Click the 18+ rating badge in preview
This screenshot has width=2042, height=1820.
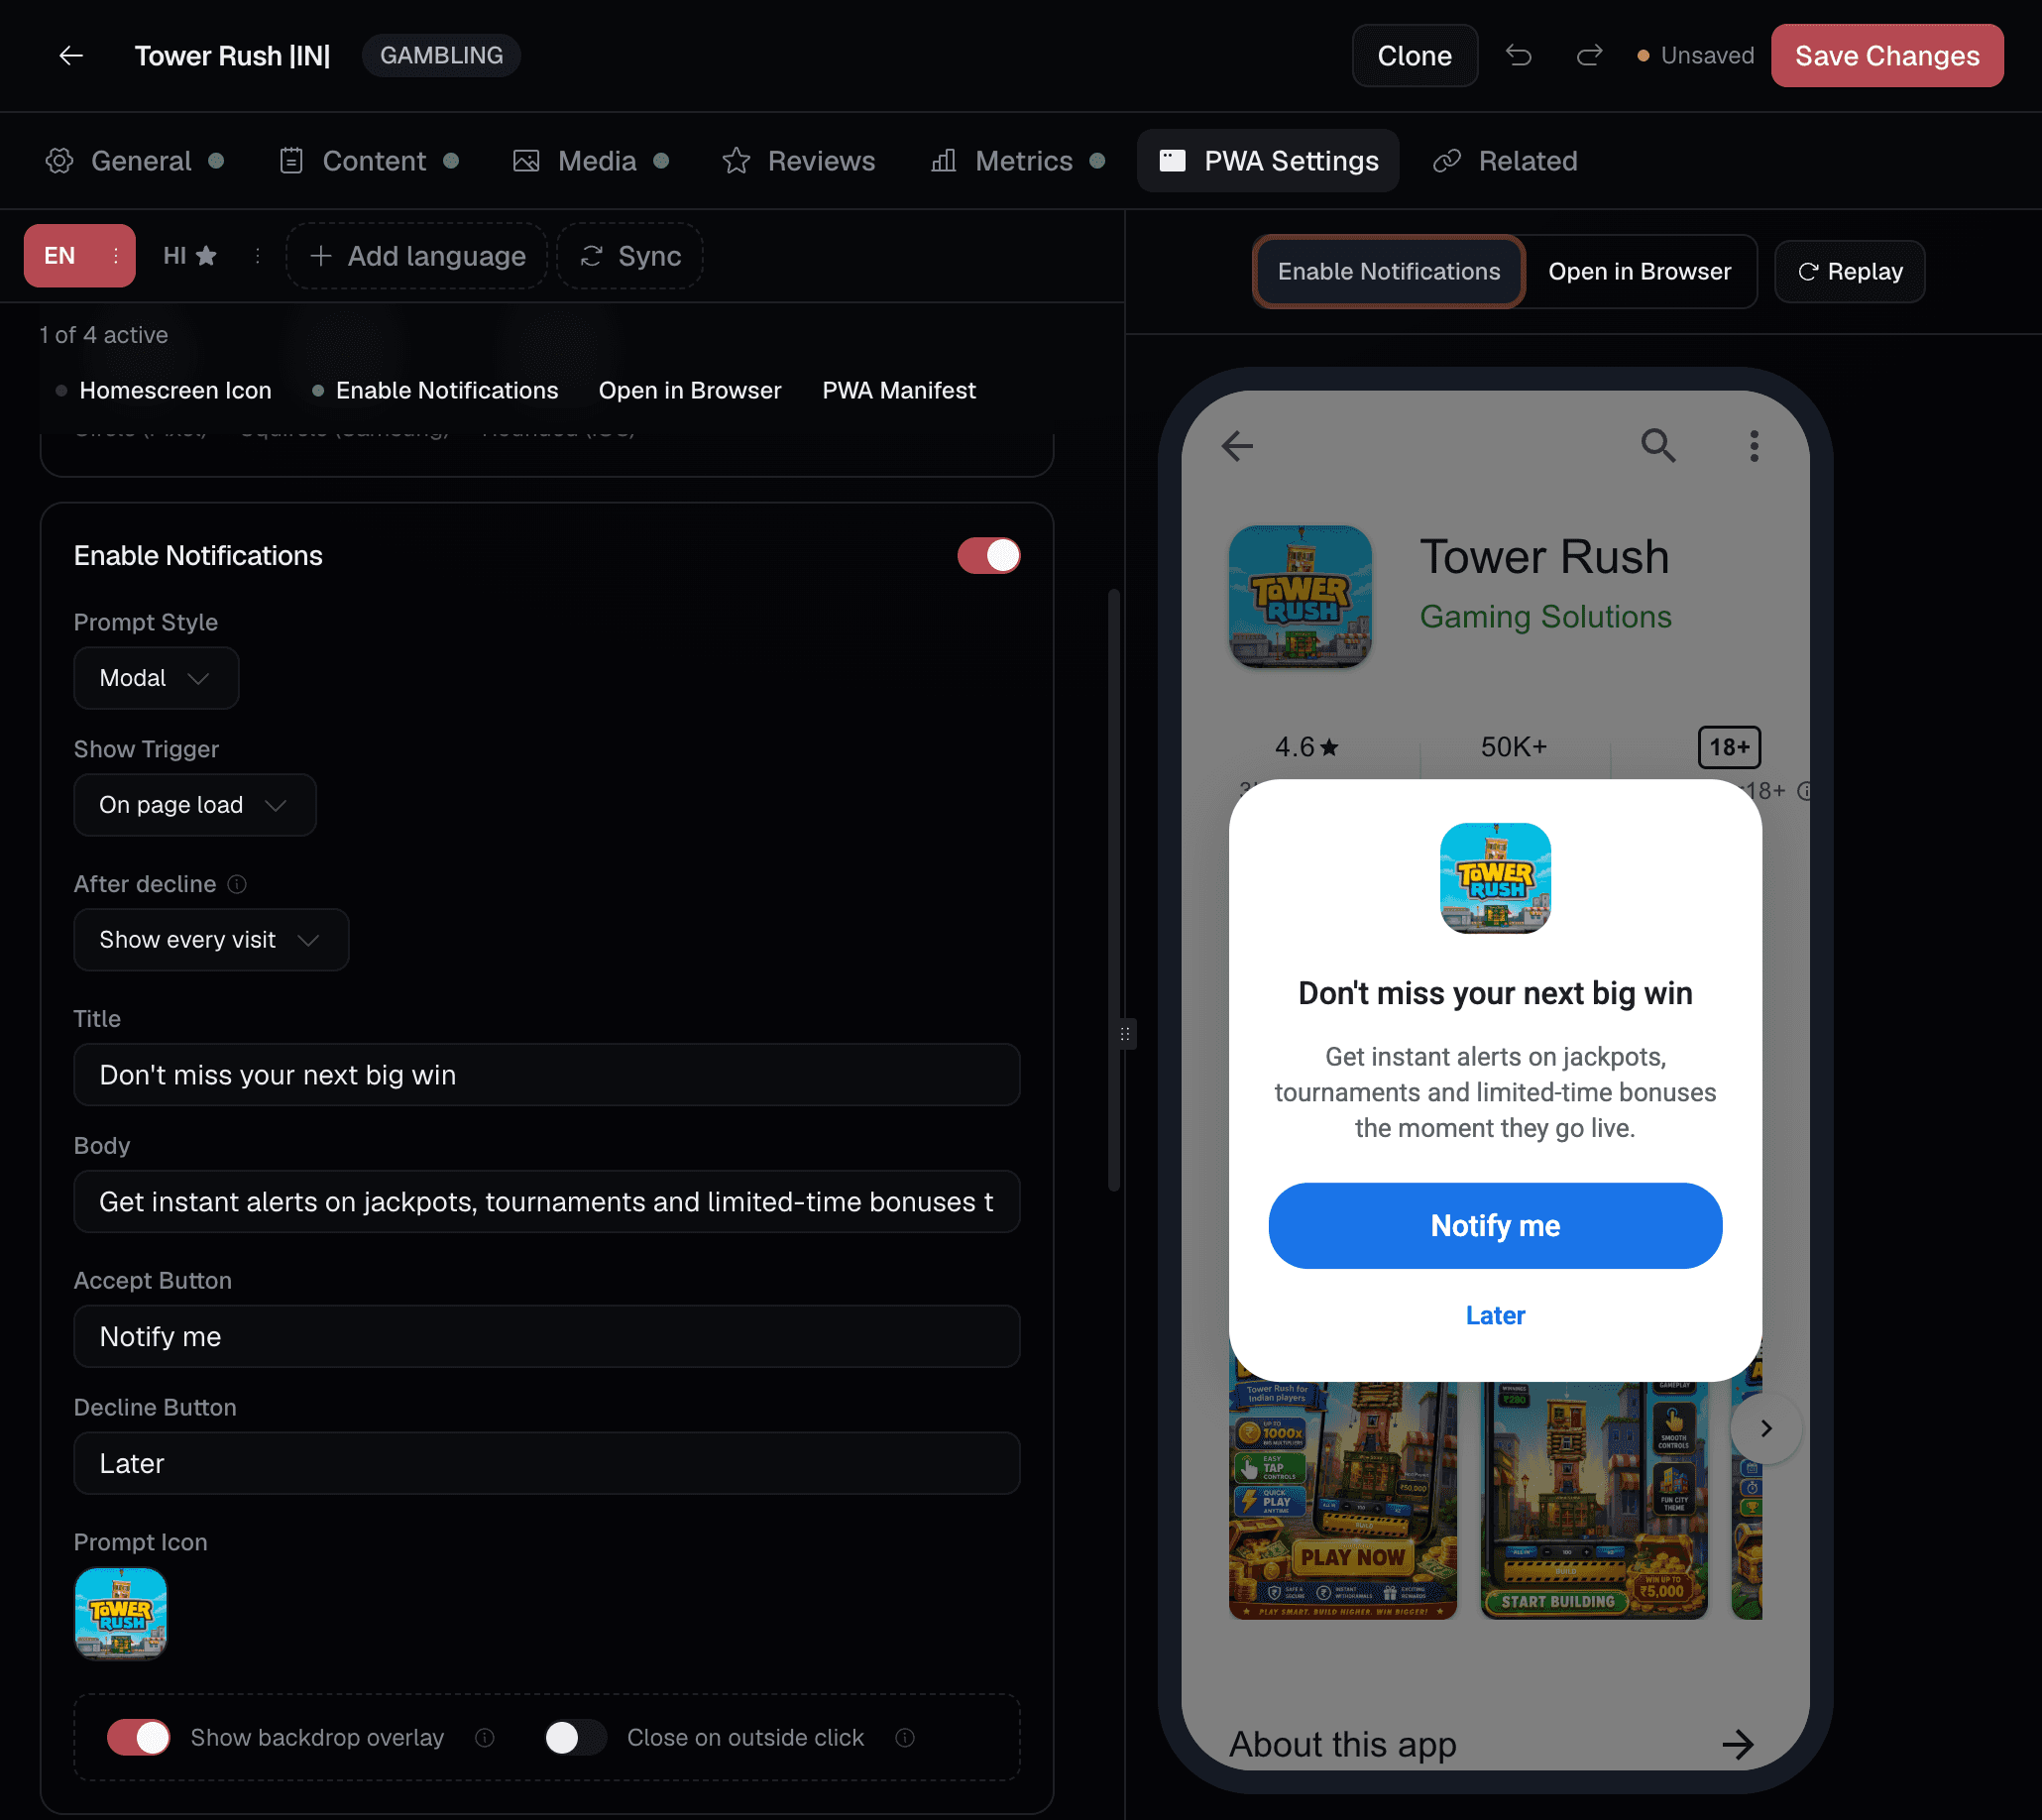click(1729, 747)
